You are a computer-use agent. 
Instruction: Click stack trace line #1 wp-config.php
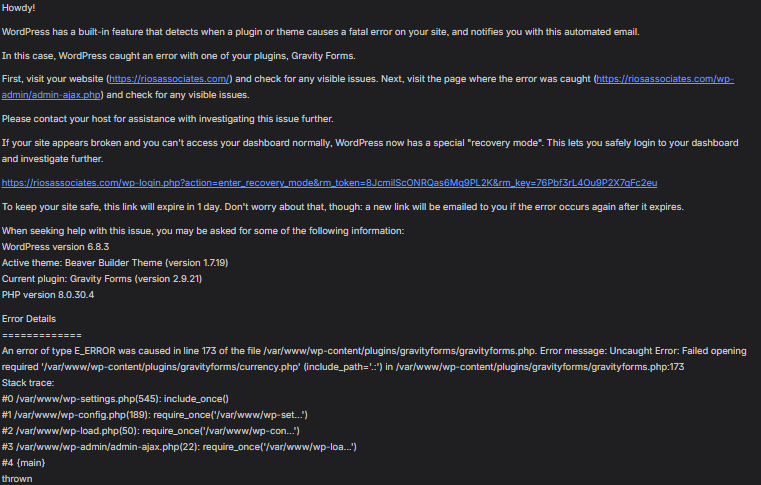click(x=154, y=415)
